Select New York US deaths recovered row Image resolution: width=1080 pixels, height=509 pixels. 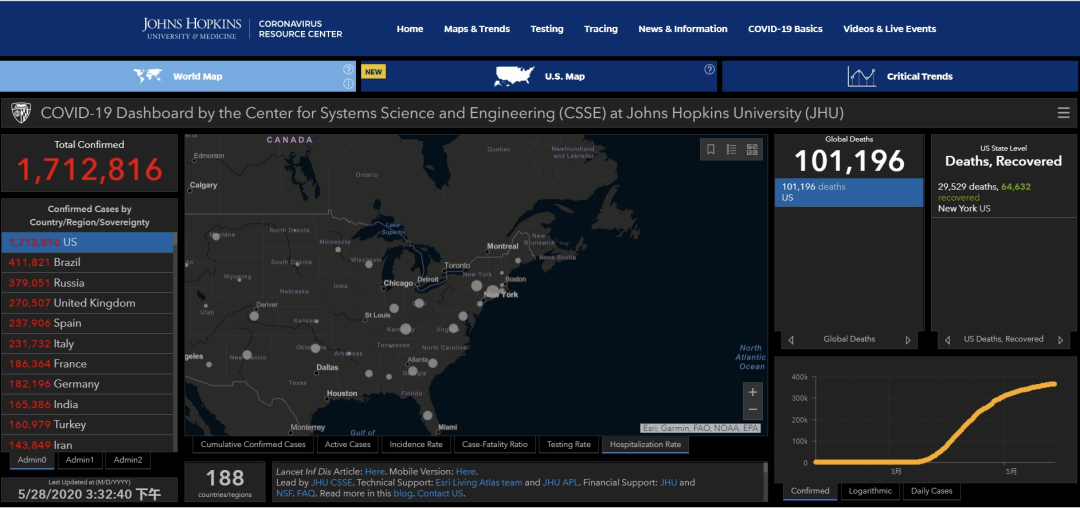click(1004, 197)
